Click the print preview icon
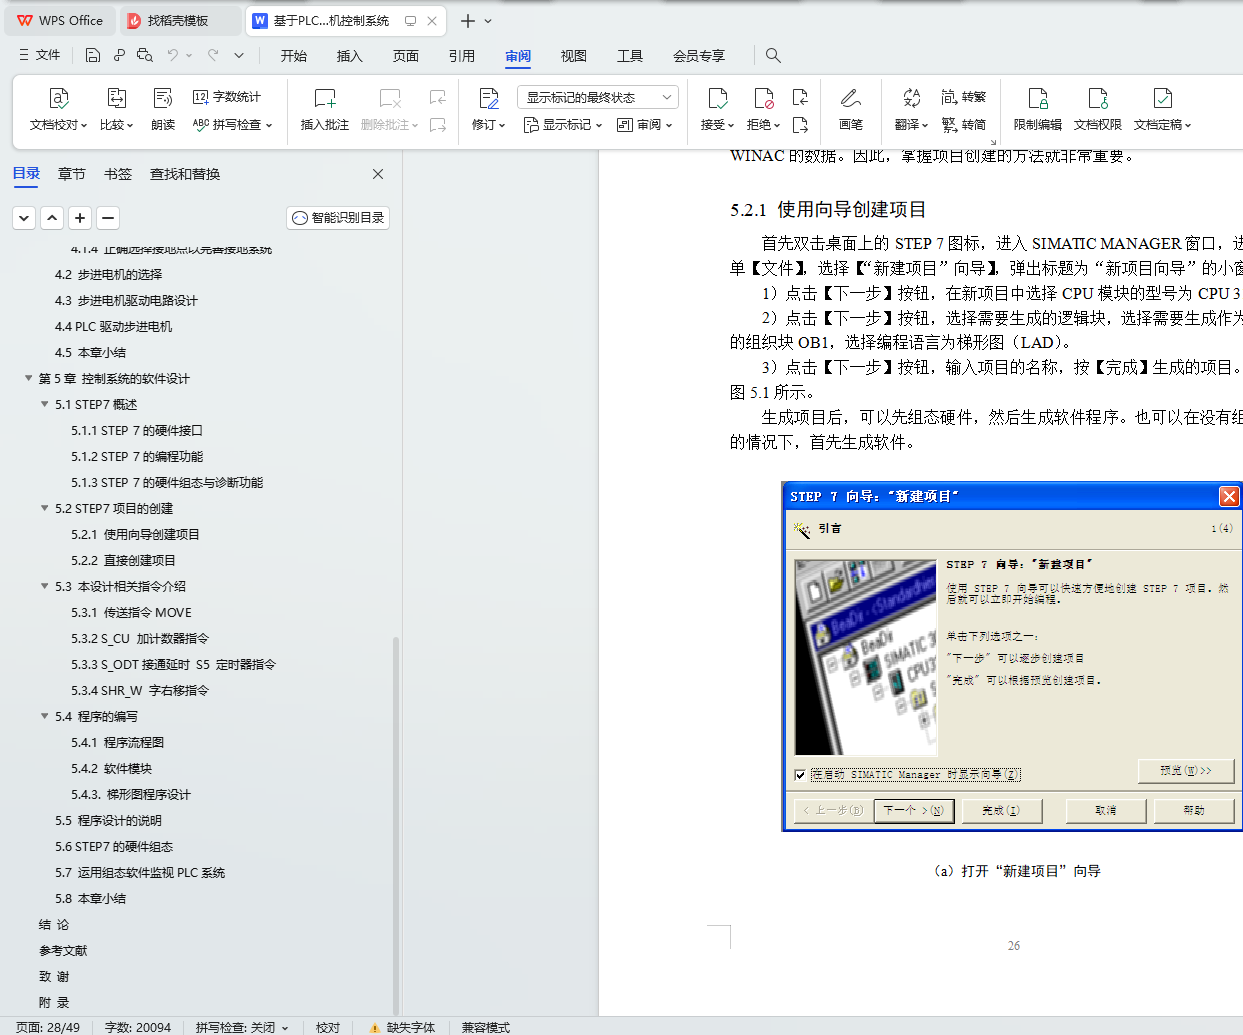This screenshot has width=1243, height=1035. point(145,55)
